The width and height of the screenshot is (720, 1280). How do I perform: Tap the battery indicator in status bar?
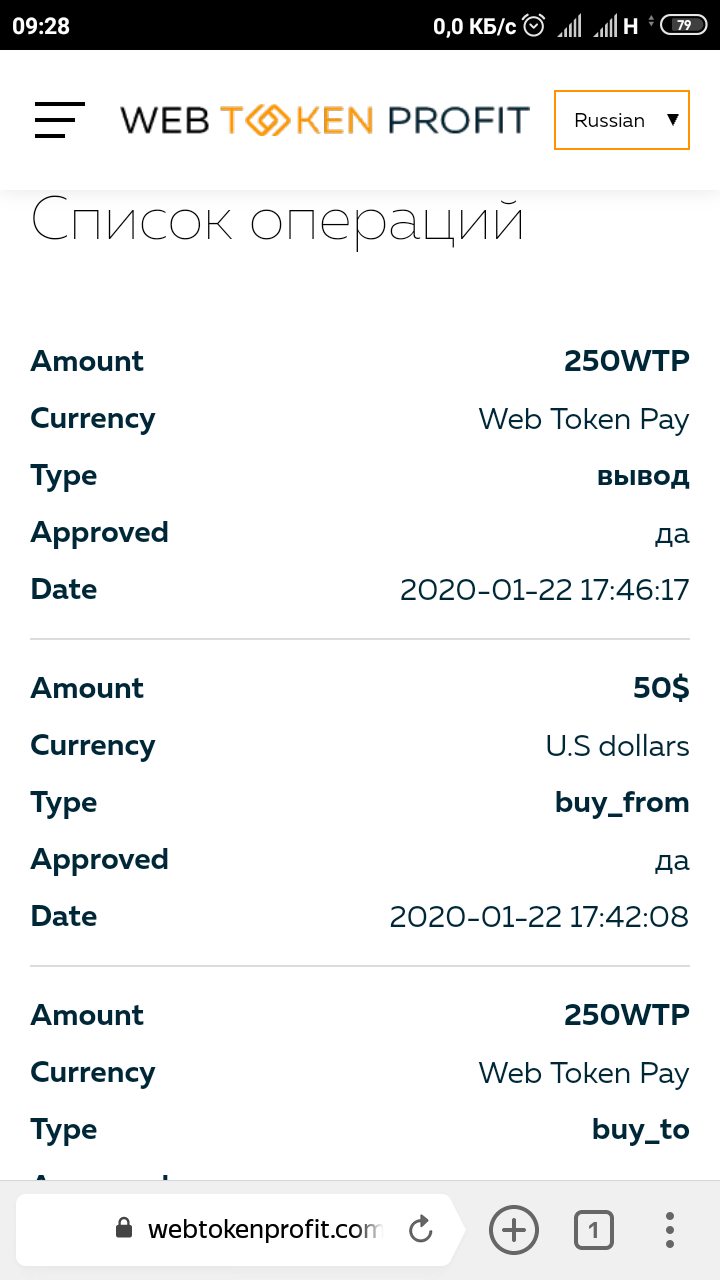684,25
